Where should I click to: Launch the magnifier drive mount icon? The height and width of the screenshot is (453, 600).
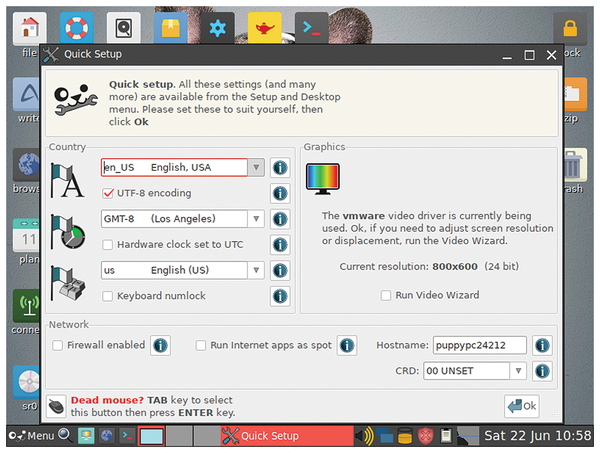click(x=124, y=28)
